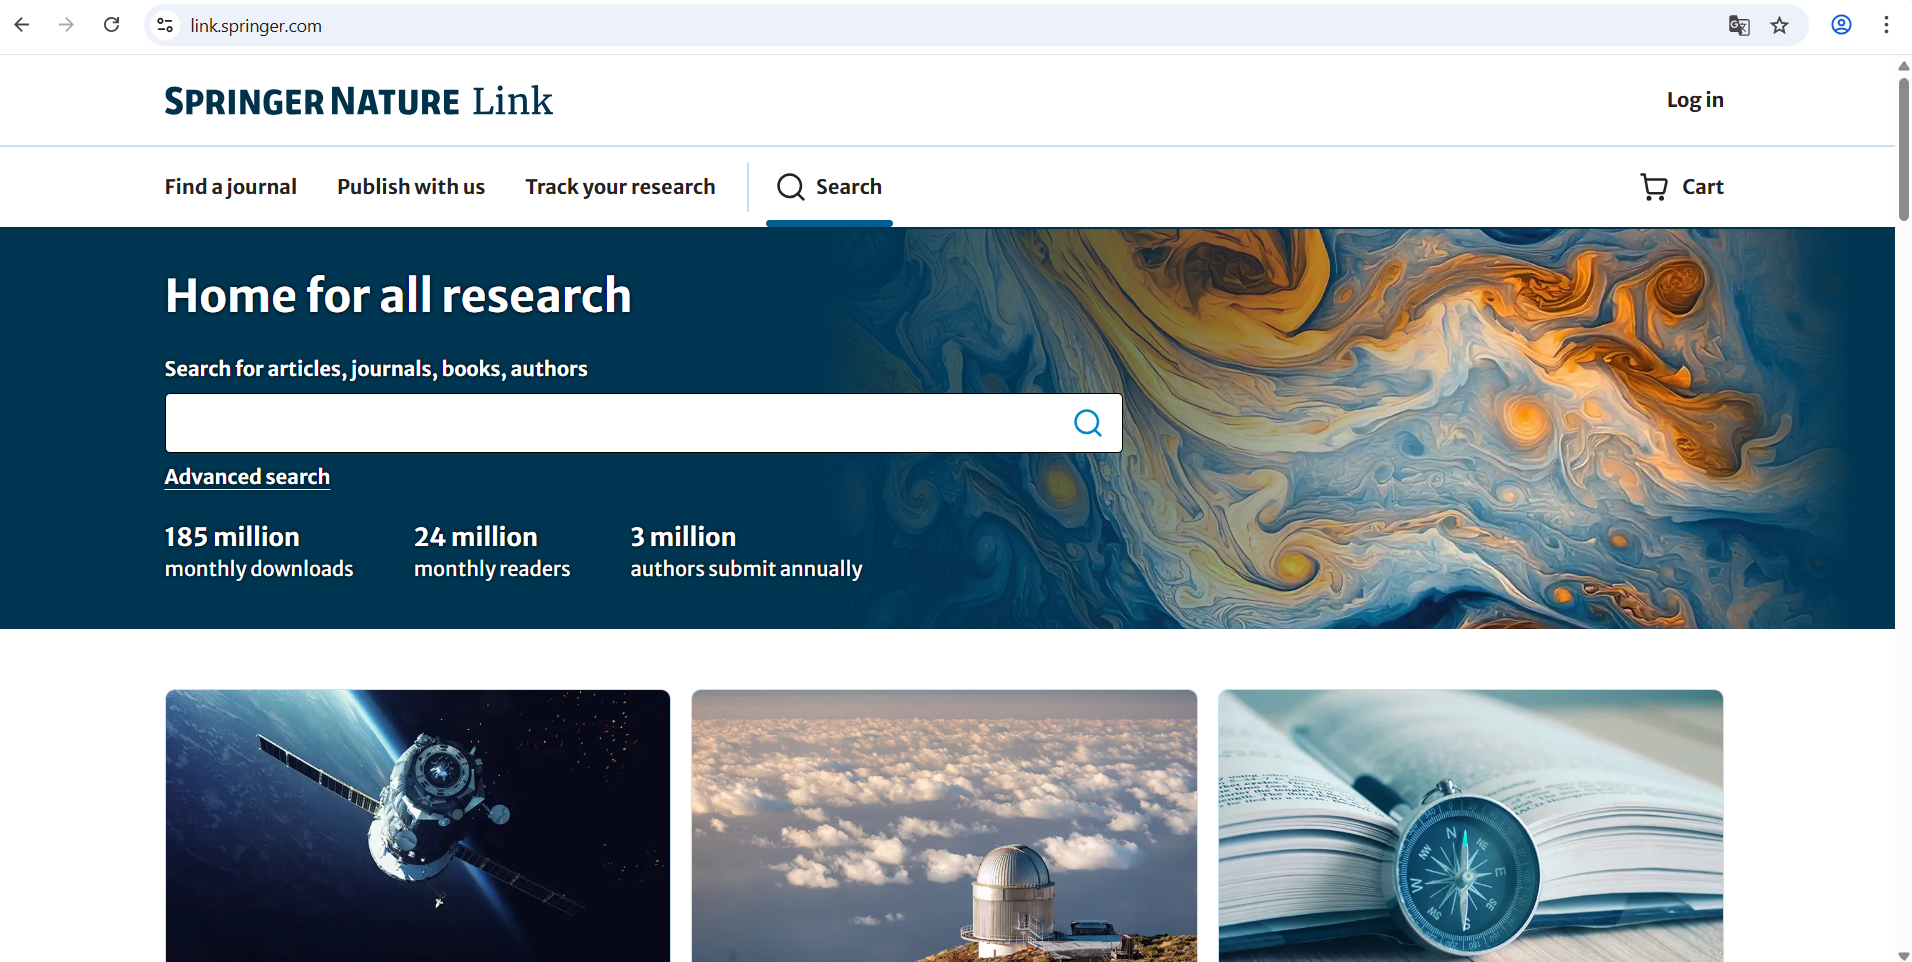
Task: Bookmark this page with the star icon
Action: tap(1780, 26)
